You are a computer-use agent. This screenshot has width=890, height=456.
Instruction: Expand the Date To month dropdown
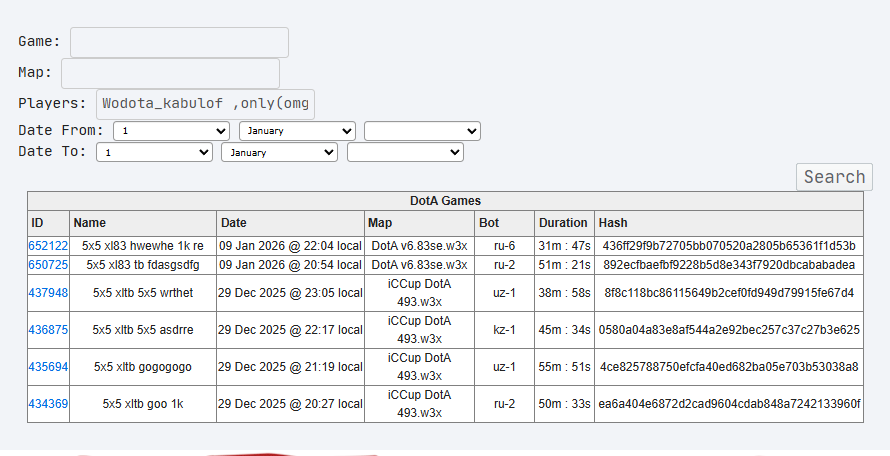tap(279, 152)
